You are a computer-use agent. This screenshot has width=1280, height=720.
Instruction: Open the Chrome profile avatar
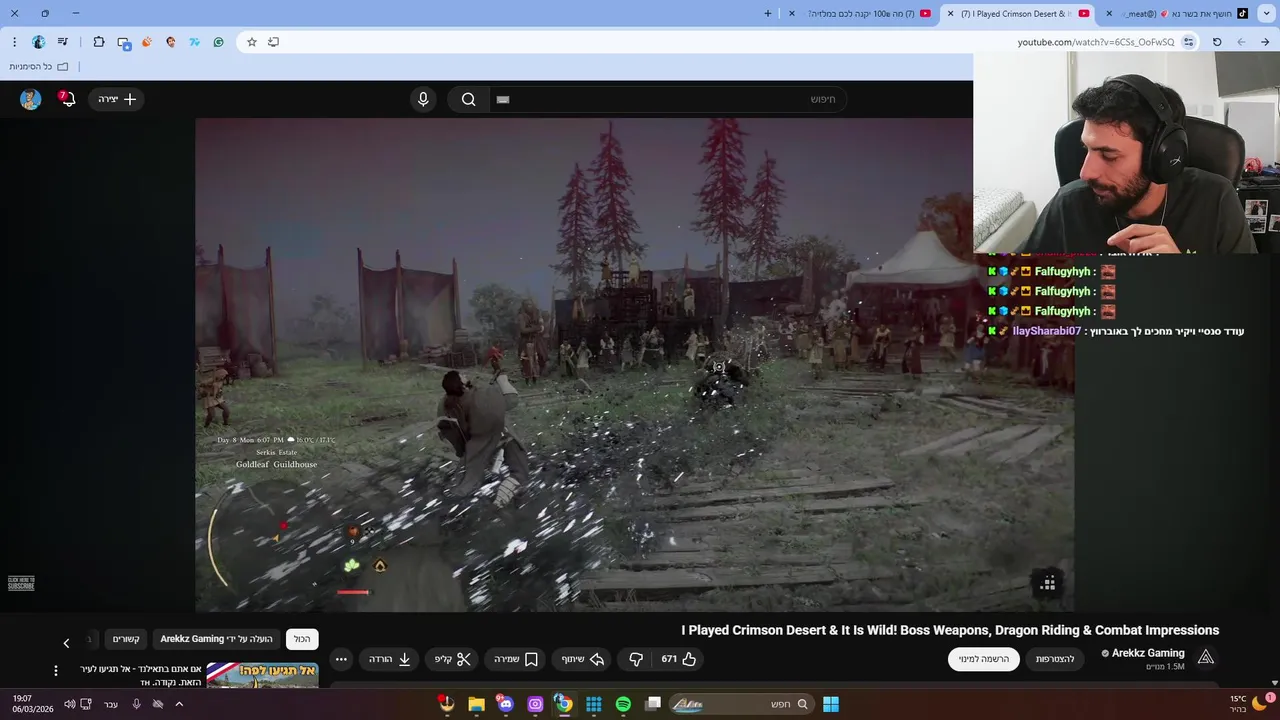click(38, 42)
